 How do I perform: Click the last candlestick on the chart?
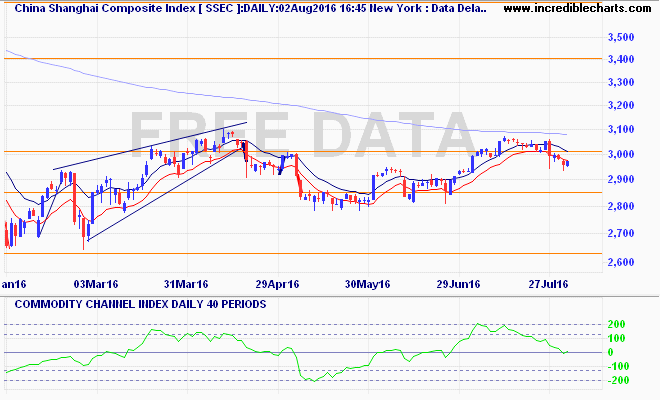pyautogui.click(x=568, y=163)
